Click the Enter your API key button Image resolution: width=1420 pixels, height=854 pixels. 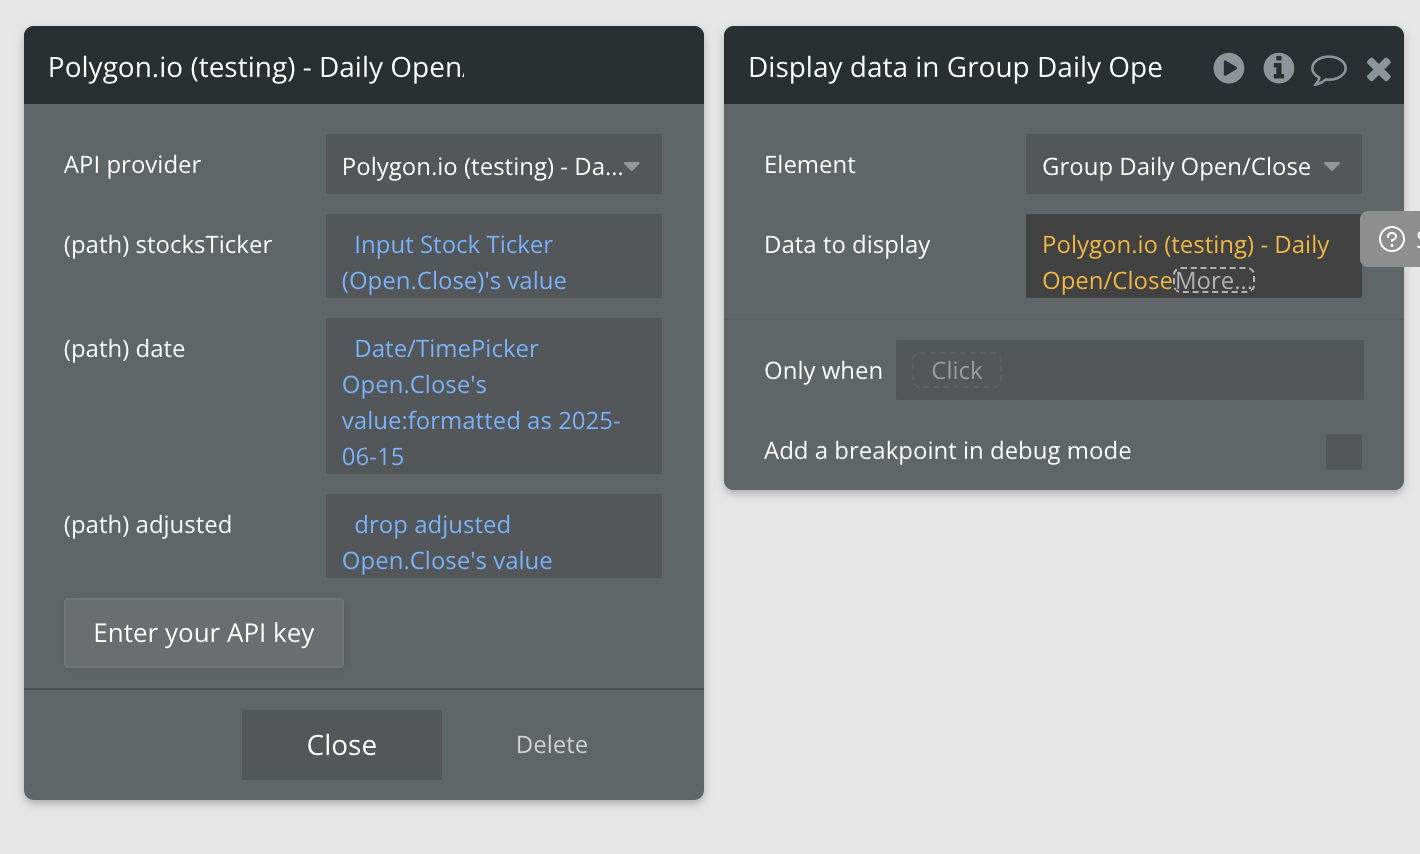204,633
